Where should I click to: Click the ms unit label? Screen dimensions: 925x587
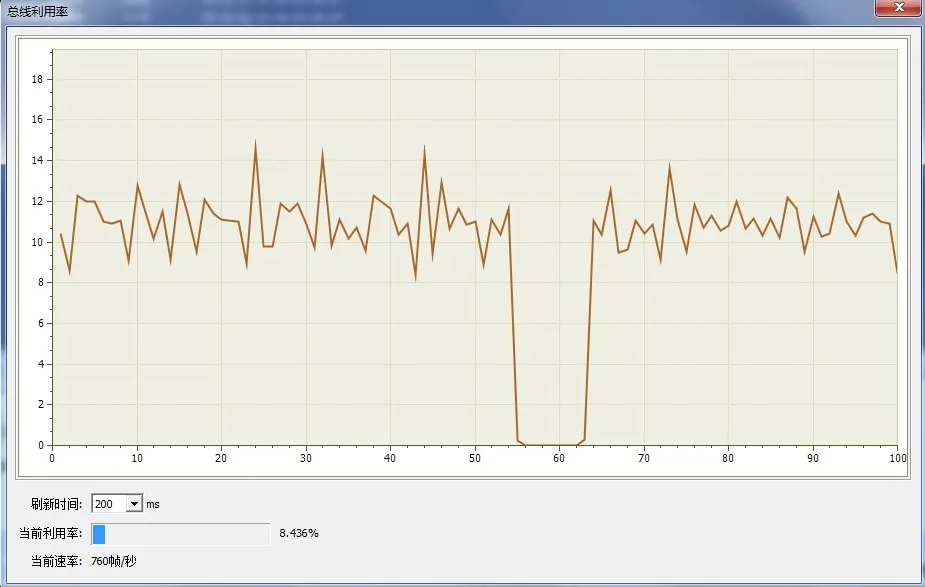pyautogui.click(x=153, y=504)
